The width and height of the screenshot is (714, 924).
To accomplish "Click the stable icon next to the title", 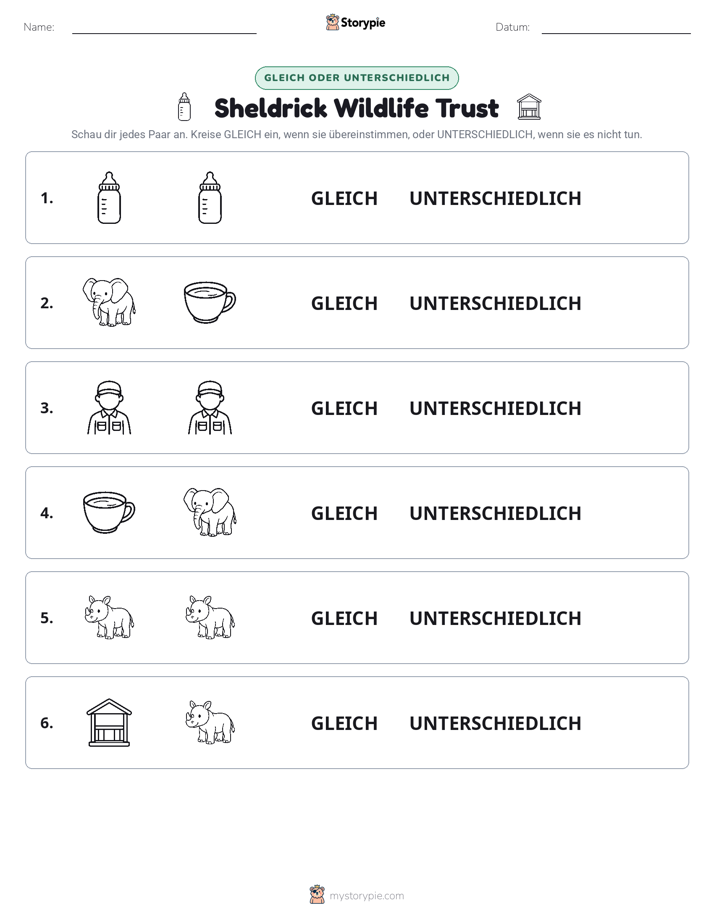I will click(x=528, y=107).
